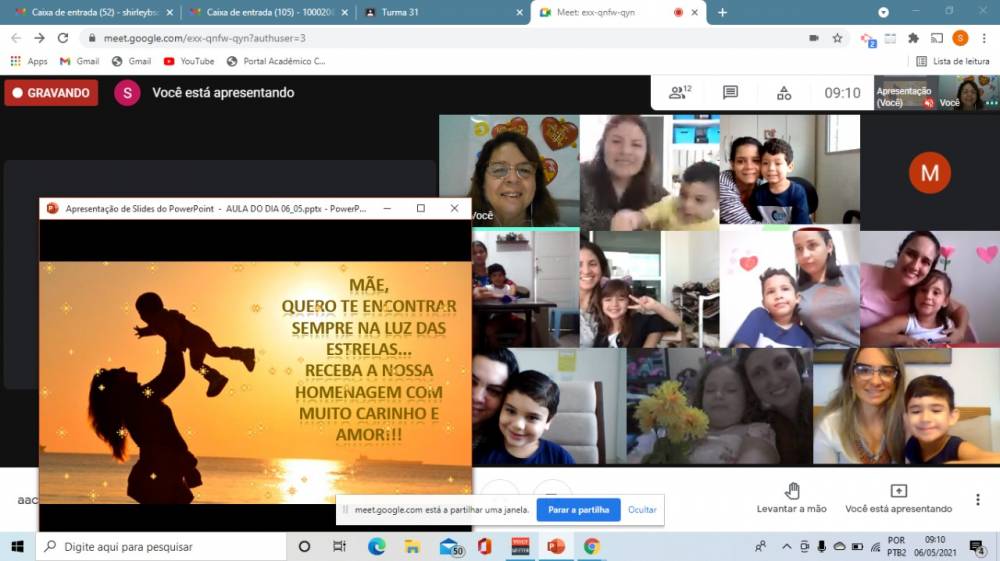Image resolution: width=1000 pixels, height=561 pixels.
Task: Toggle the microphone icon in the system tray
Action: click(x=821, y=546)
